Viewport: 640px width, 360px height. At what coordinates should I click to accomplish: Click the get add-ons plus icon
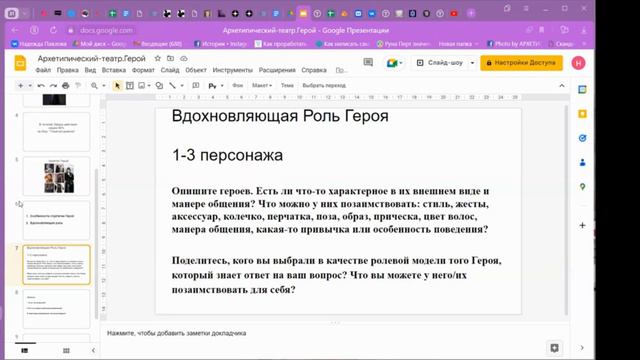click(582, 225)
